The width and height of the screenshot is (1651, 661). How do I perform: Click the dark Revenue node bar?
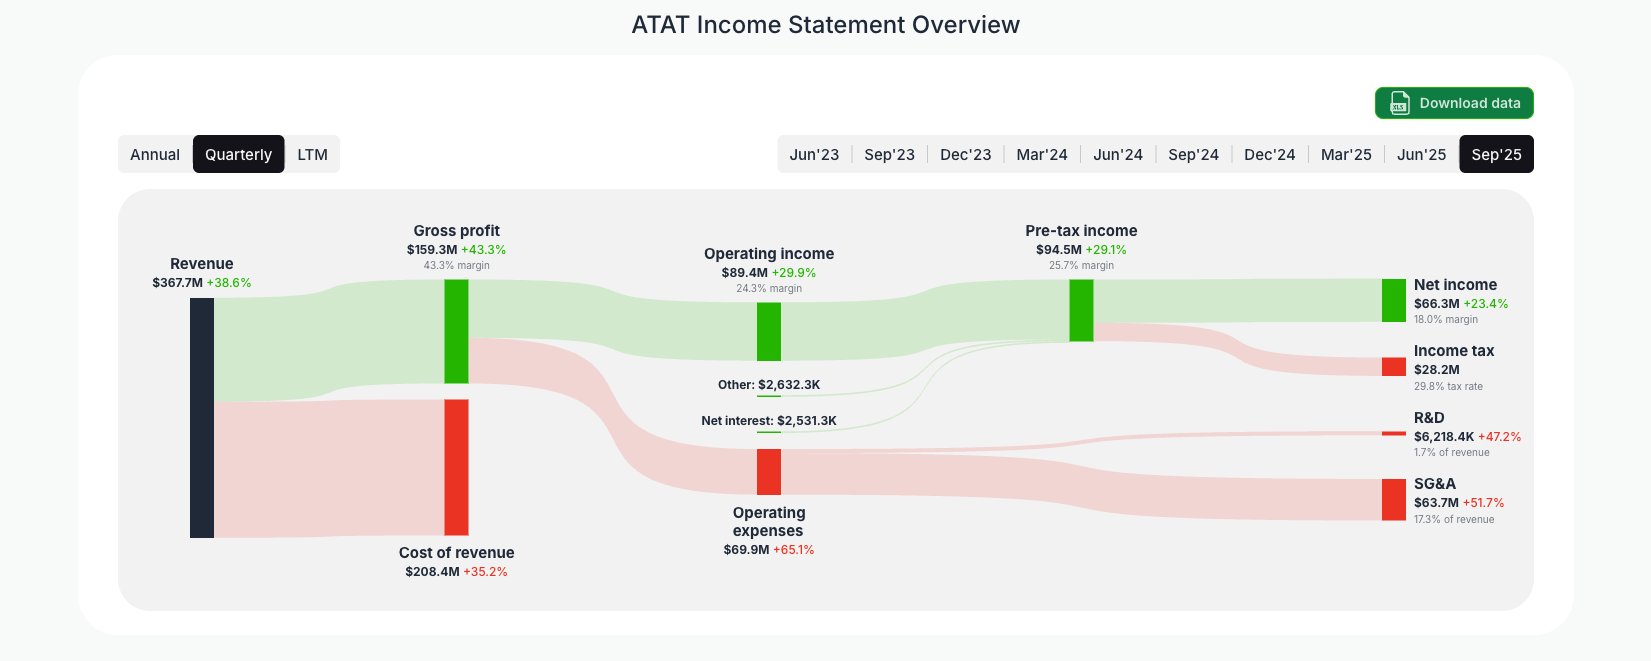point(200,415)
